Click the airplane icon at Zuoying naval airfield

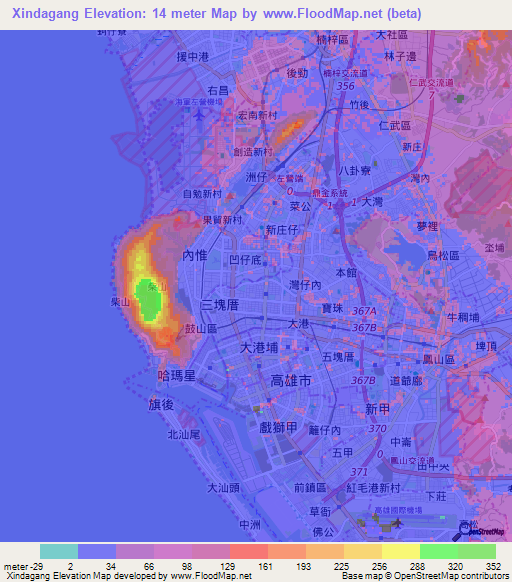(199, 116)
